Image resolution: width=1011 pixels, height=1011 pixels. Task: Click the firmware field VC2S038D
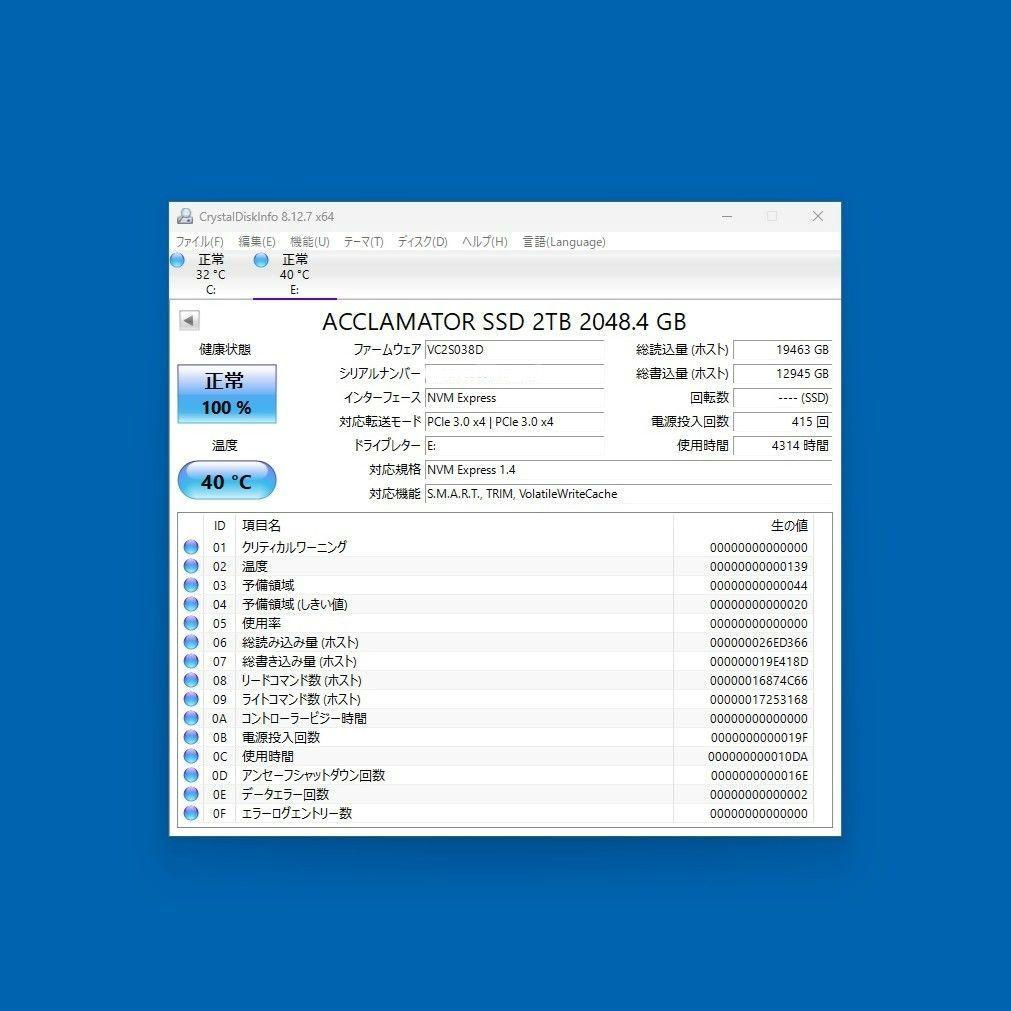point(515,349)
